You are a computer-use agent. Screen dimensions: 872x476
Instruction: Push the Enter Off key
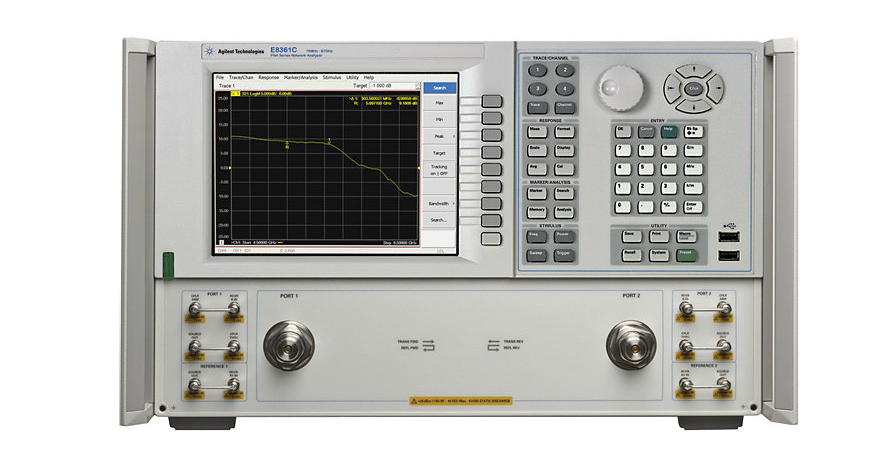click(x=693, y=207)
